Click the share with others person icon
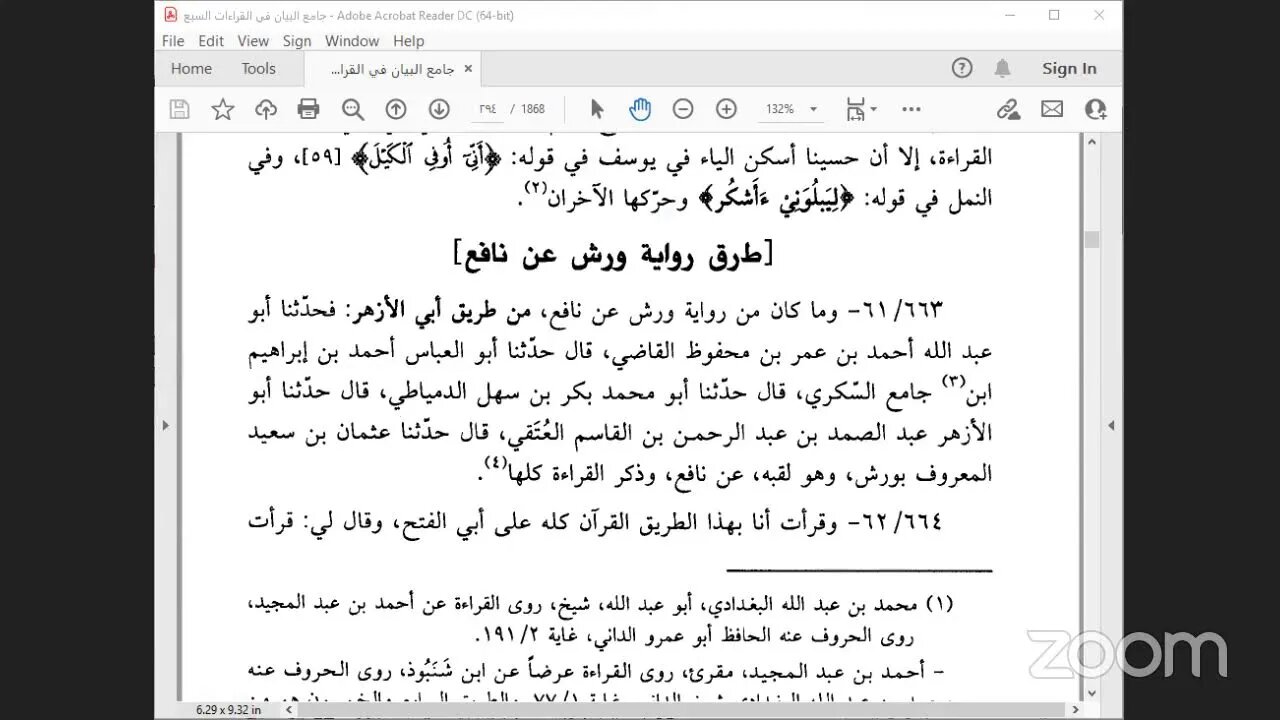The image size is (1280, 720). click(1096, 109)
